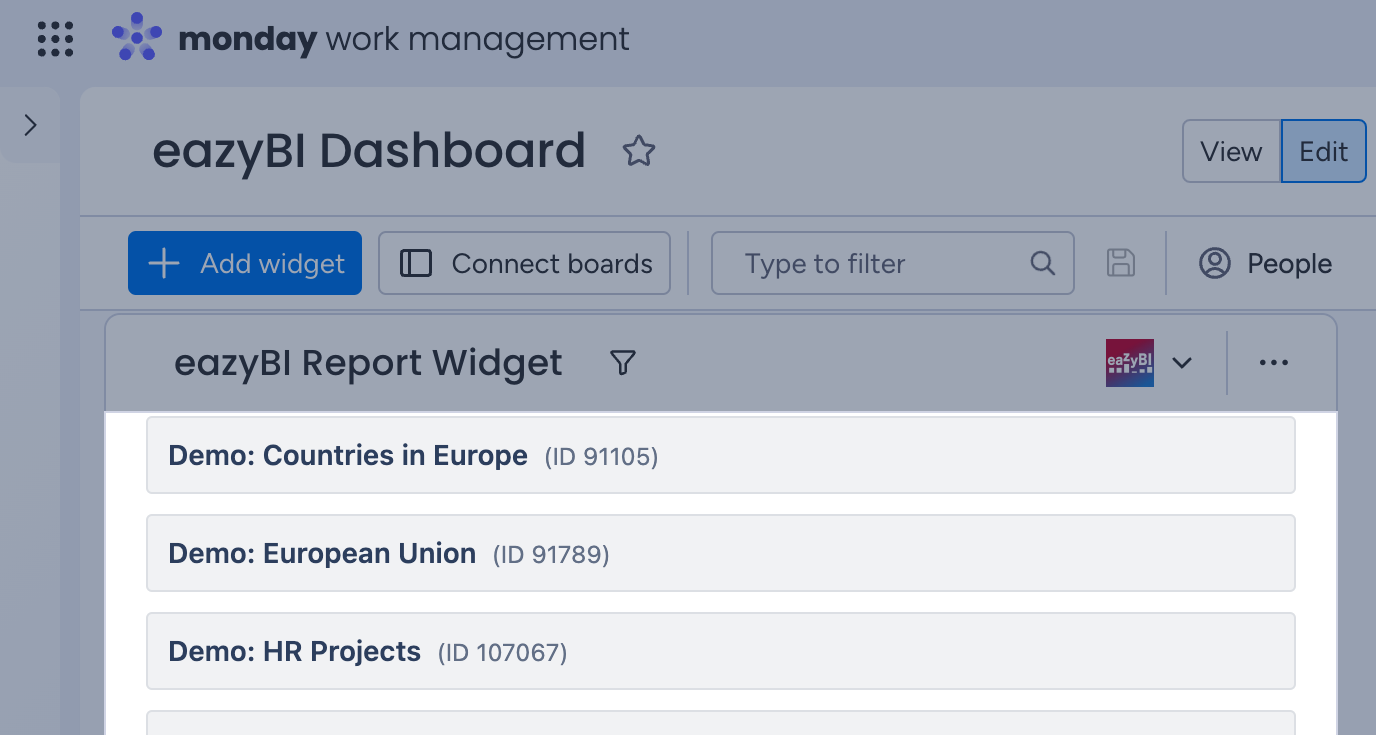Image resolution: width=1376 pixels, height=735 pixels.
Task: Select Demo: European Union account
Action: [721, 553]
